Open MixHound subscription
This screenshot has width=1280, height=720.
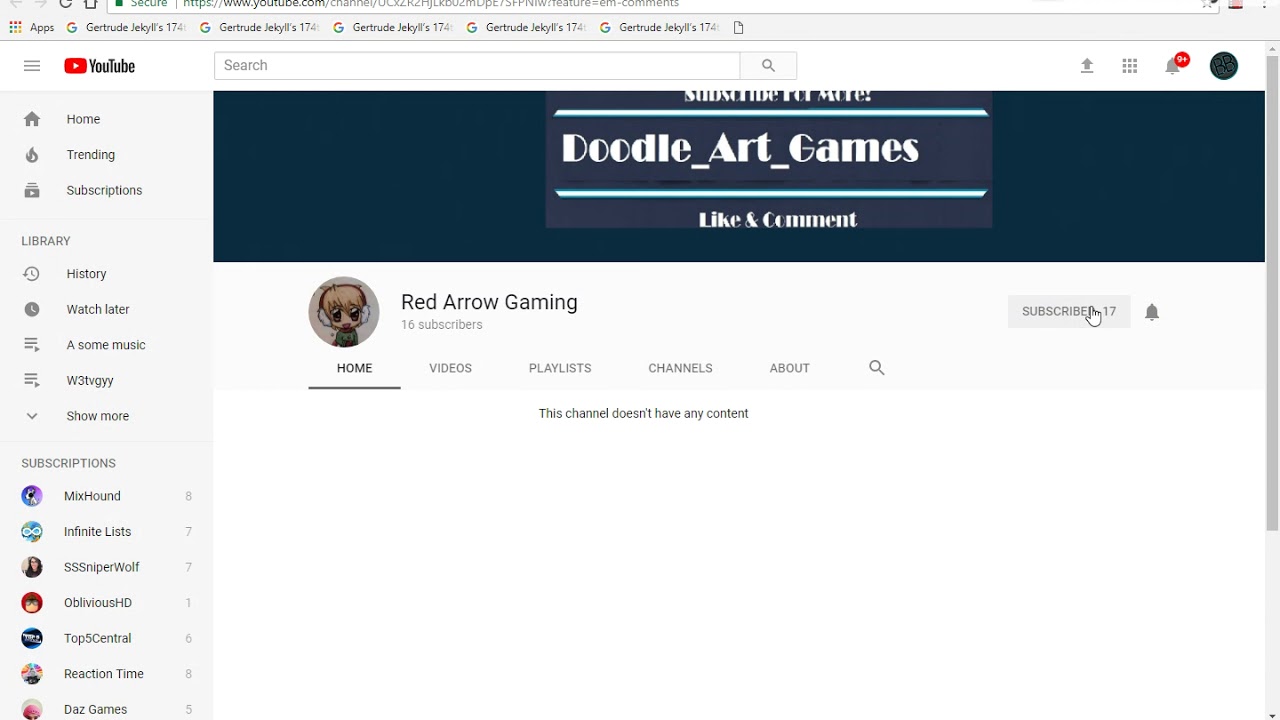[106, 496]
